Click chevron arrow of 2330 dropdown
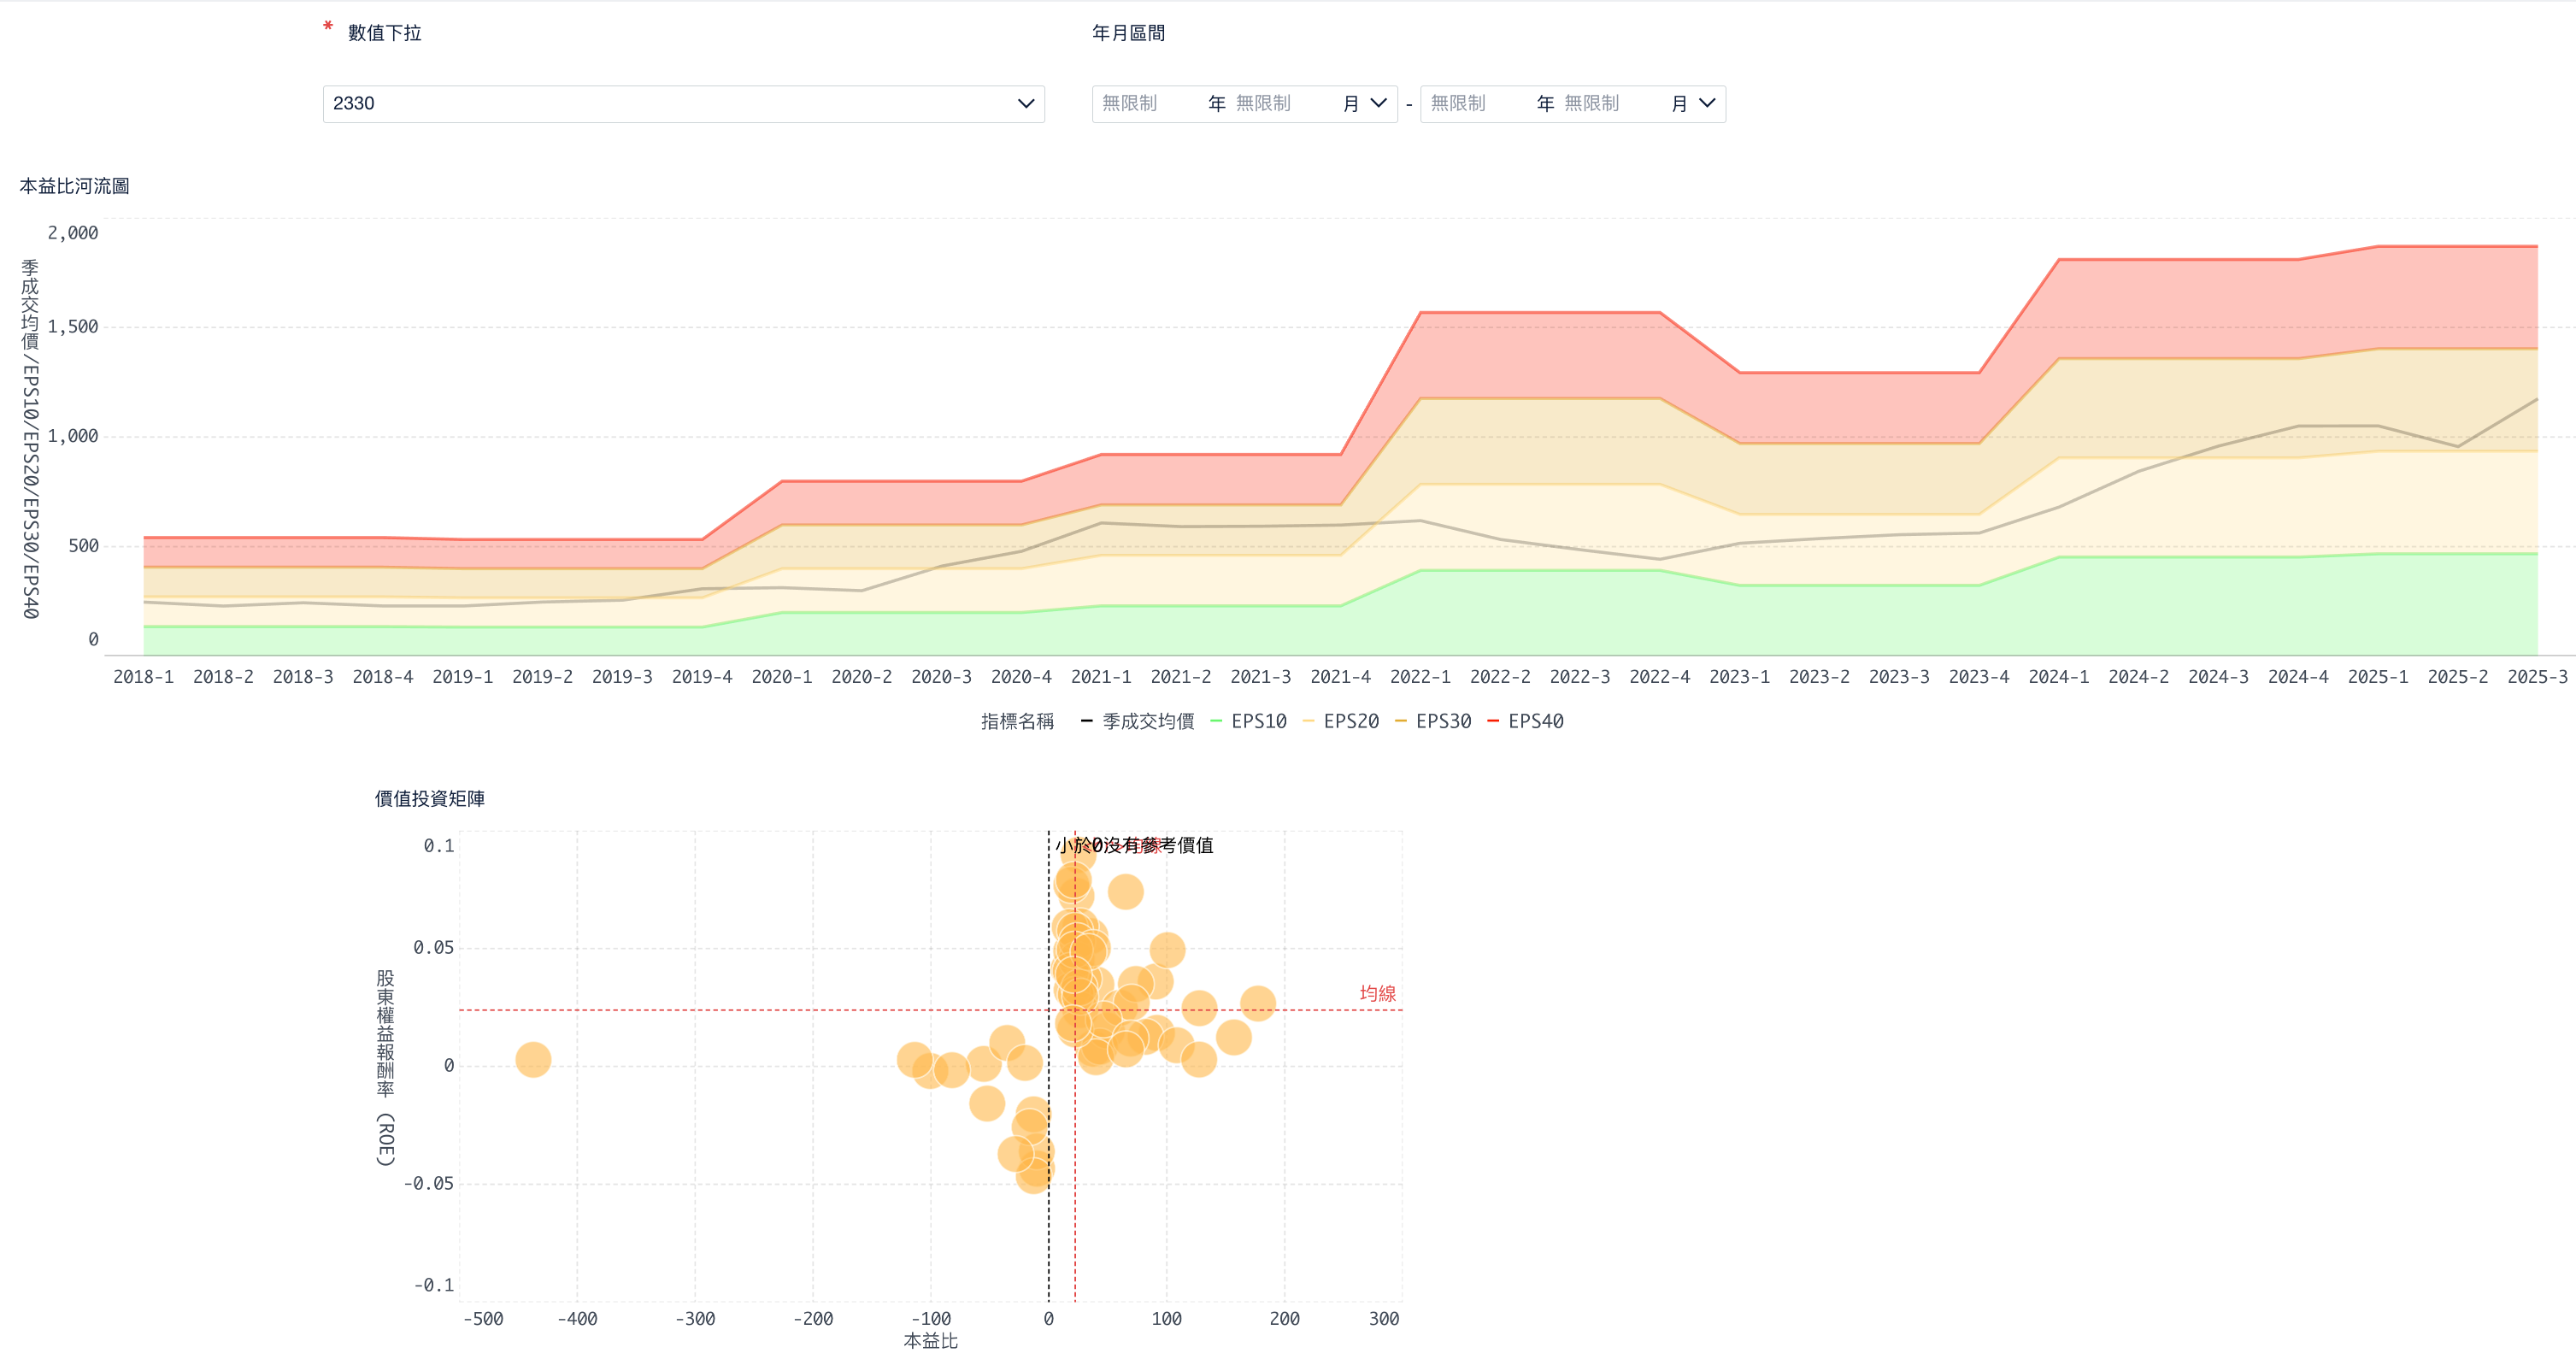This screenshot has height=1371, width=2576. coord(1025,104)
